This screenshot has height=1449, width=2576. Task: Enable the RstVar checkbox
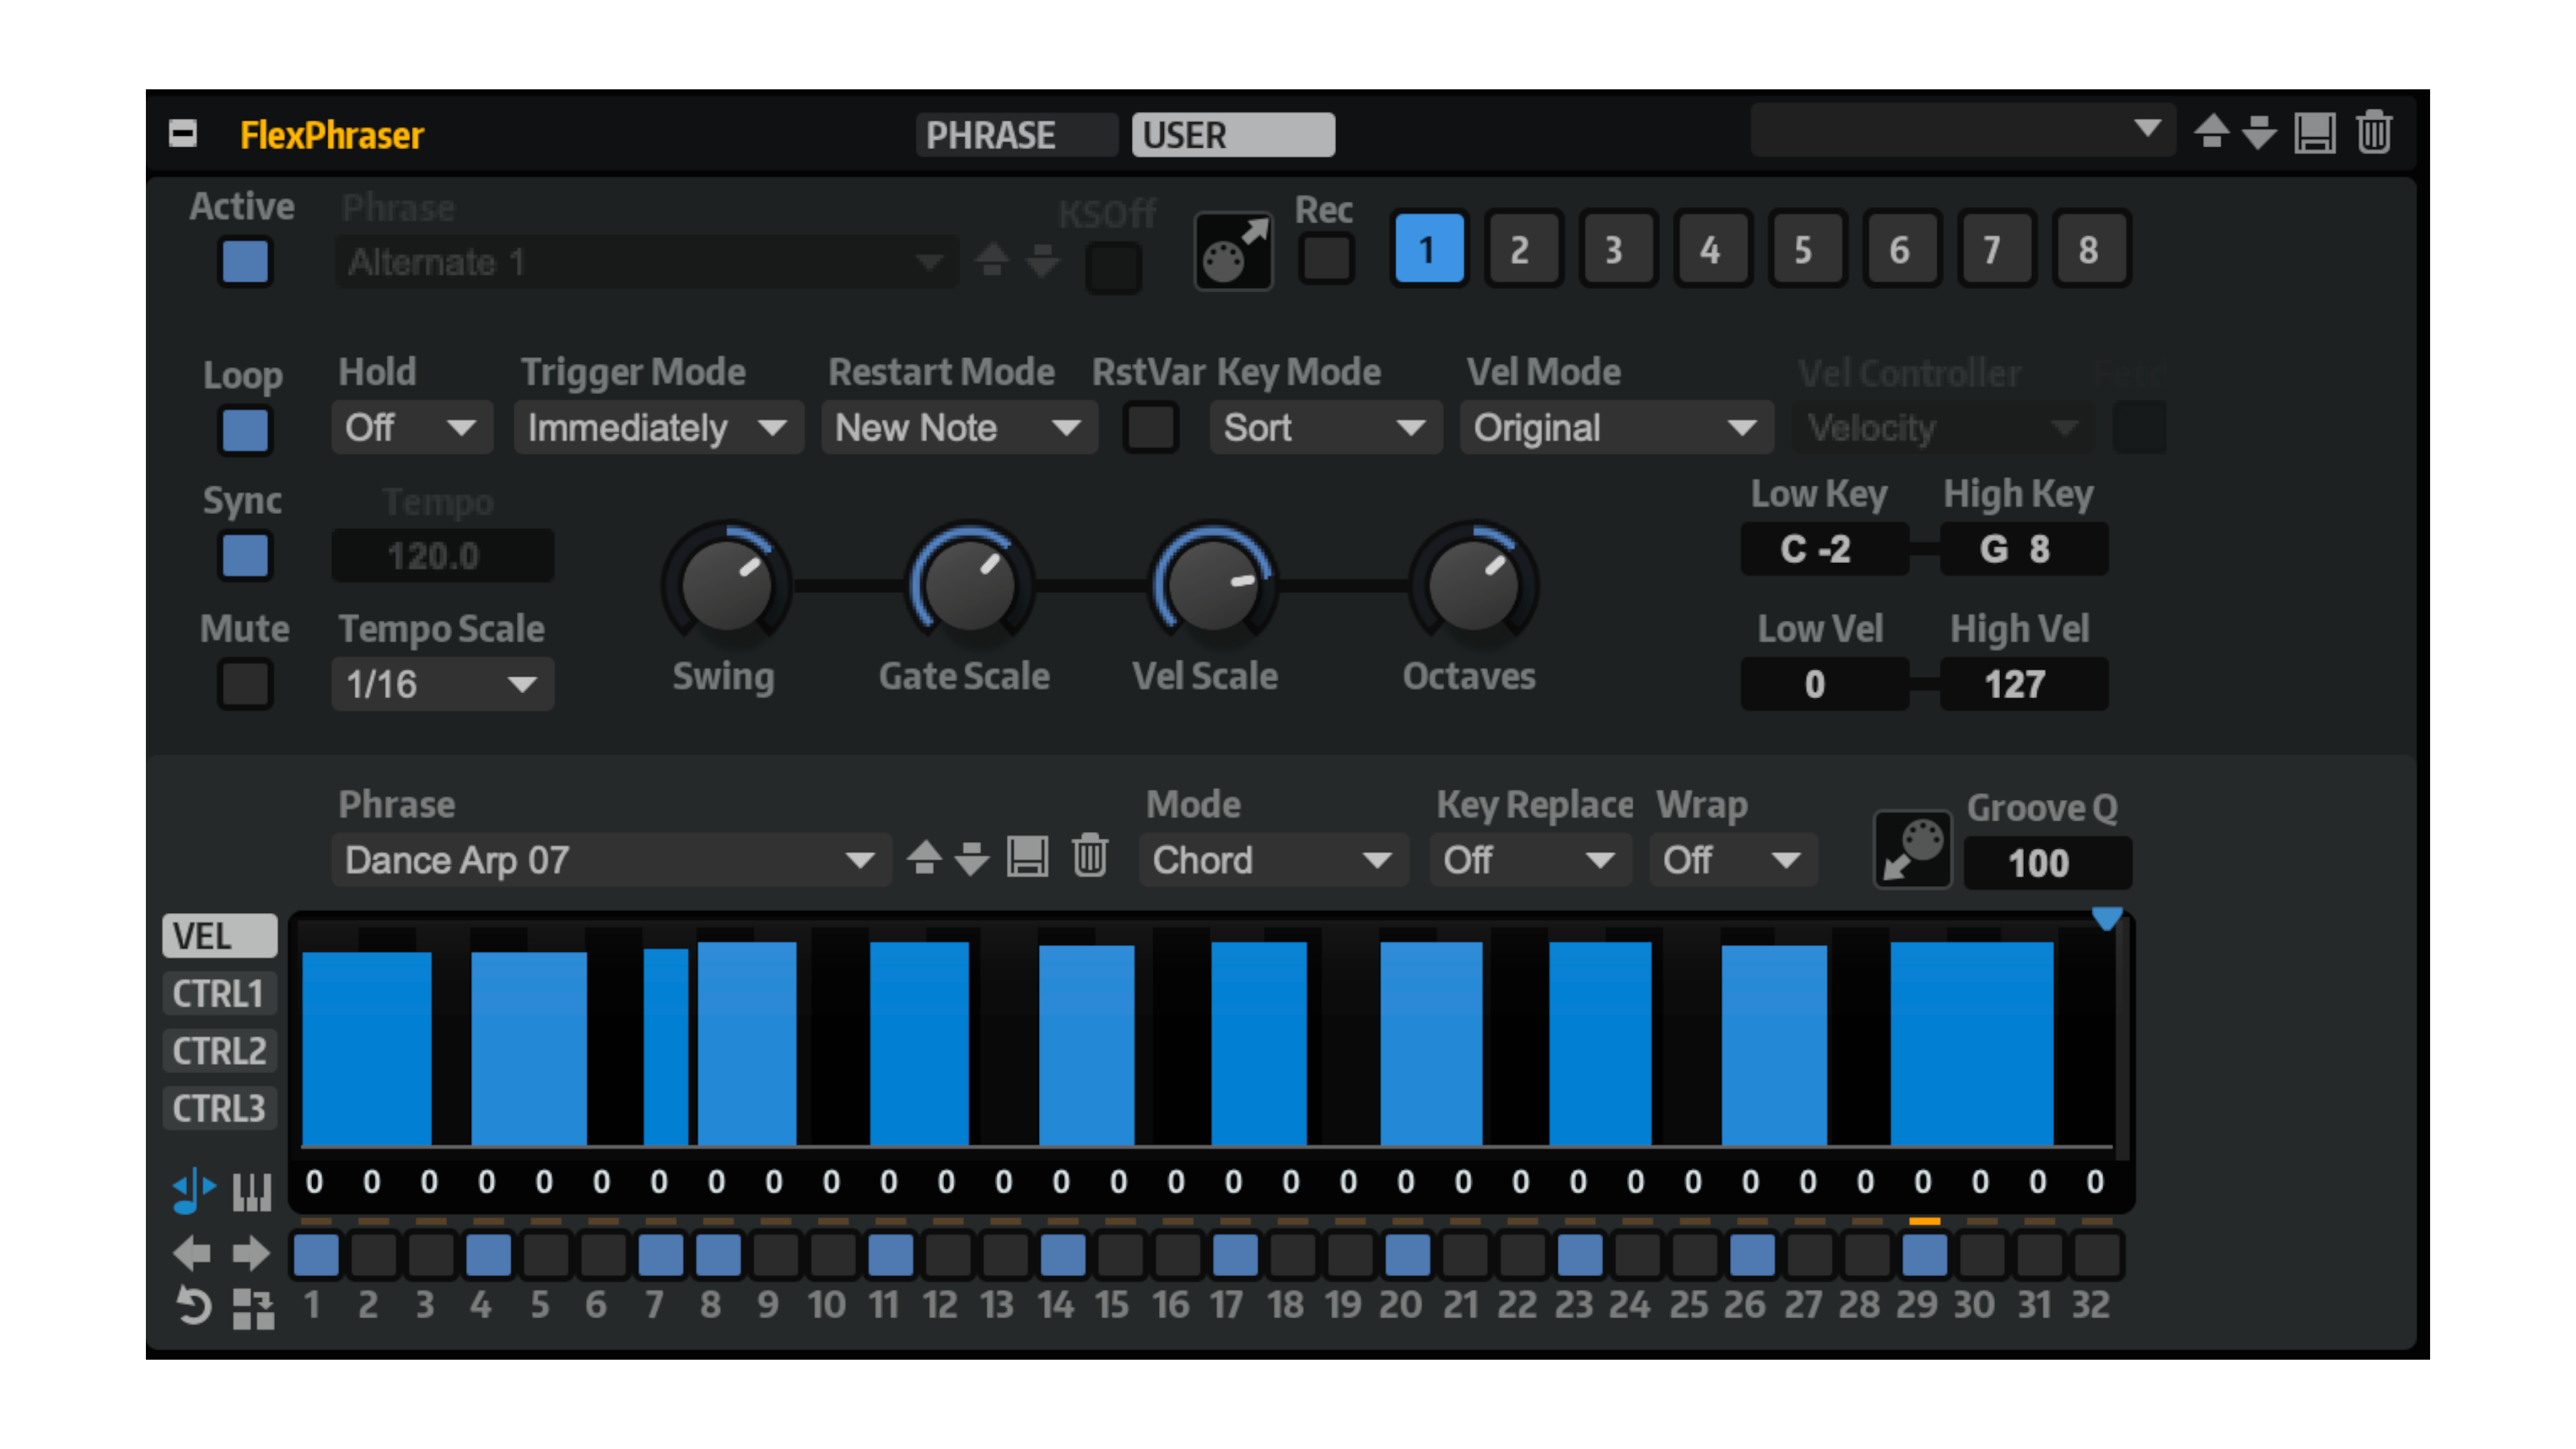point(1150,428)
